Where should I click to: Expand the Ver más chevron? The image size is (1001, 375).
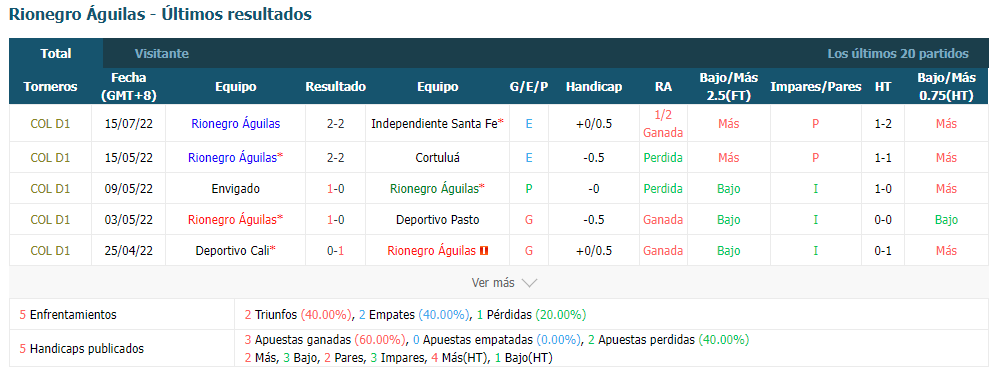coord(530,282)
